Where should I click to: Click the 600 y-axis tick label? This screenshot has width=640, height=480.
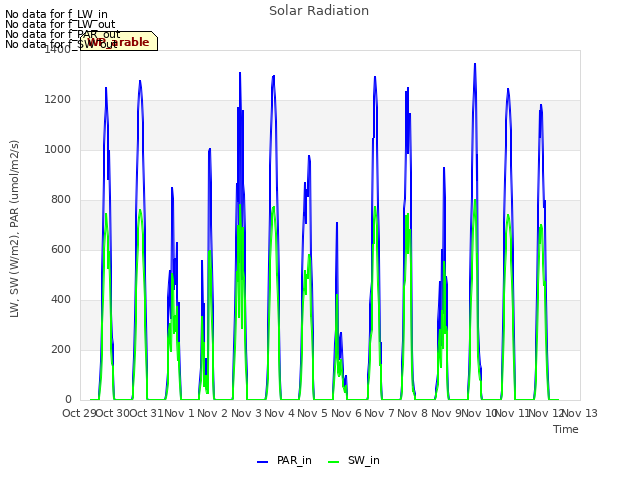(x=61, y=249)
